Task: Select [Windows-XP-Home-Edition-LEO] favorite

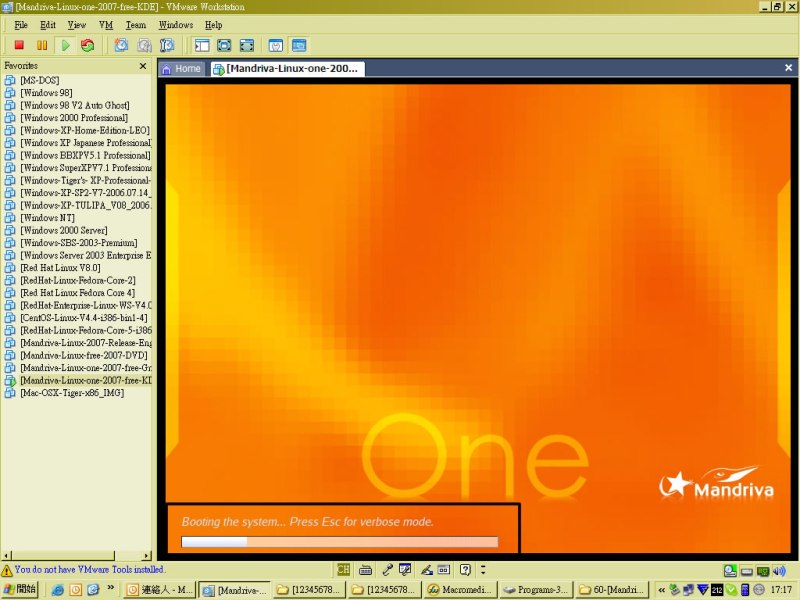Action: (85, 130)
